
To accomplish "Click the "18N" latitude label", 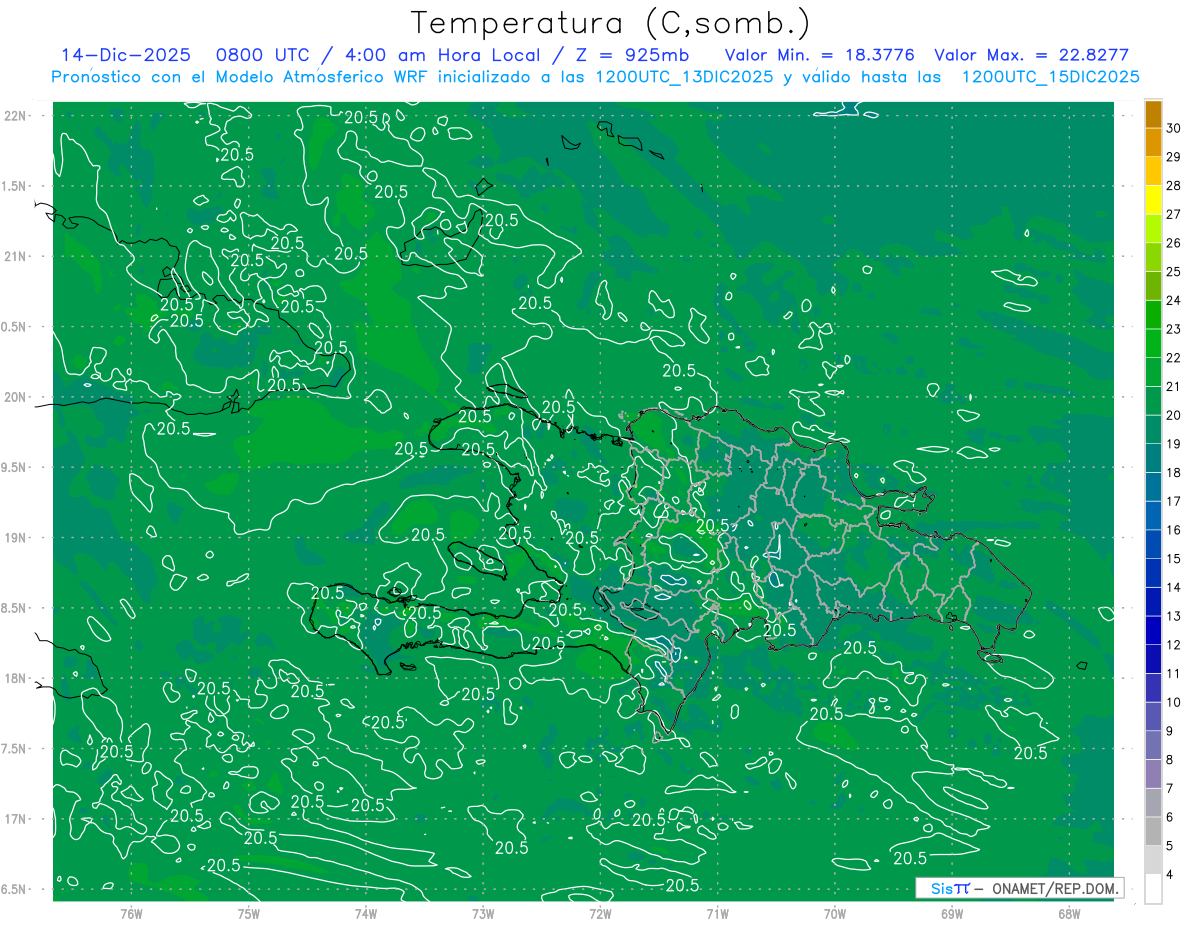I will [15, 679].
